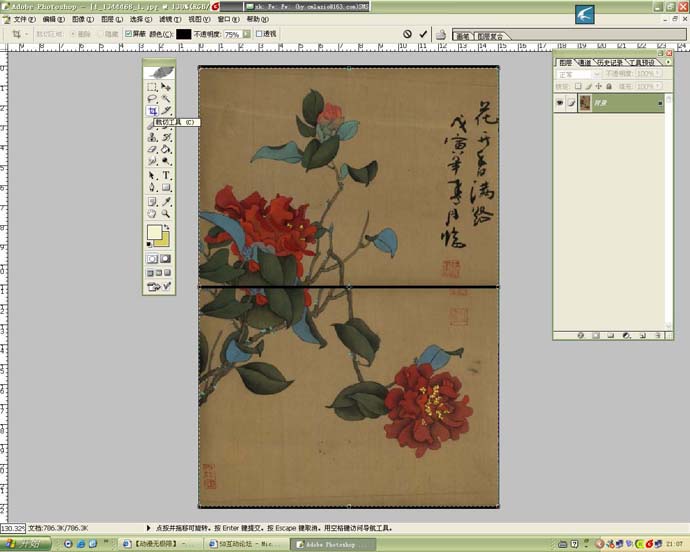The height and width of the screenshot is (552, 690).
Task: Open the File (文件) menu
Action: (x=24, y=19)
